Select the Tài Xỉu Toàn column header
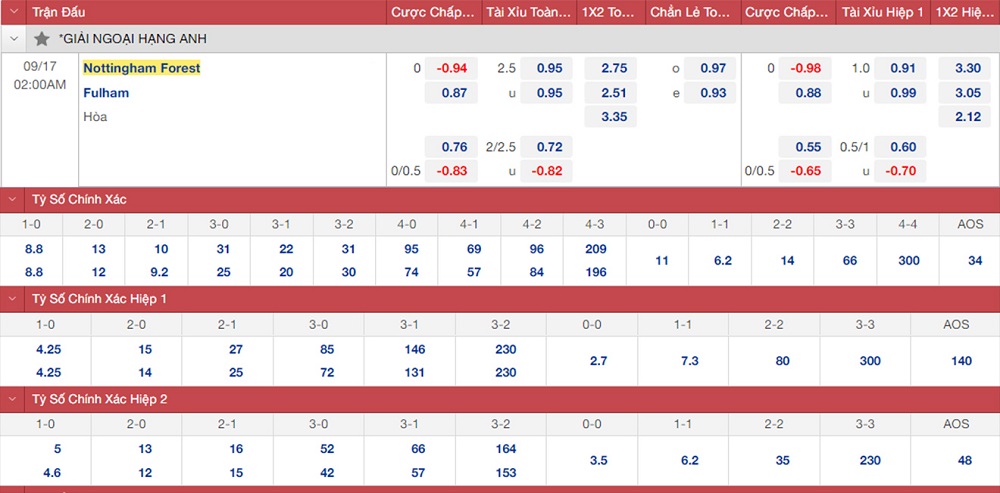1000x493 pixels. [x=529, y=12]
